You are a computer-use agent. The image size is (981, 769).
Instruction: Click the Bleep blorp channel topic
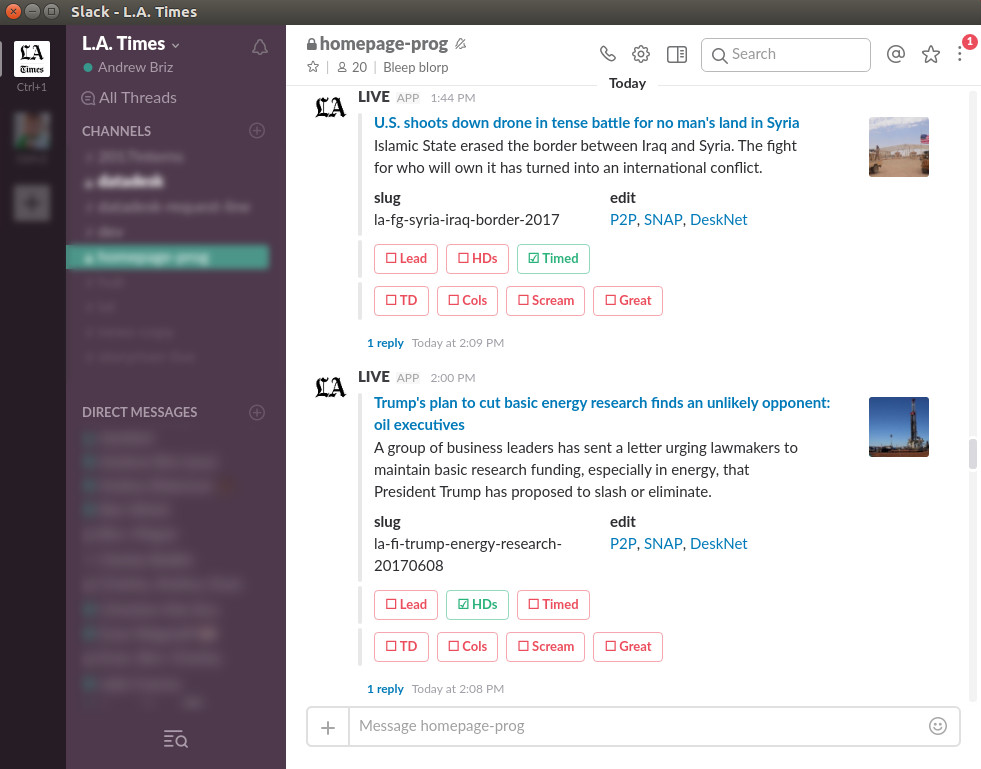pyautogui.click(x=415, y=67)
